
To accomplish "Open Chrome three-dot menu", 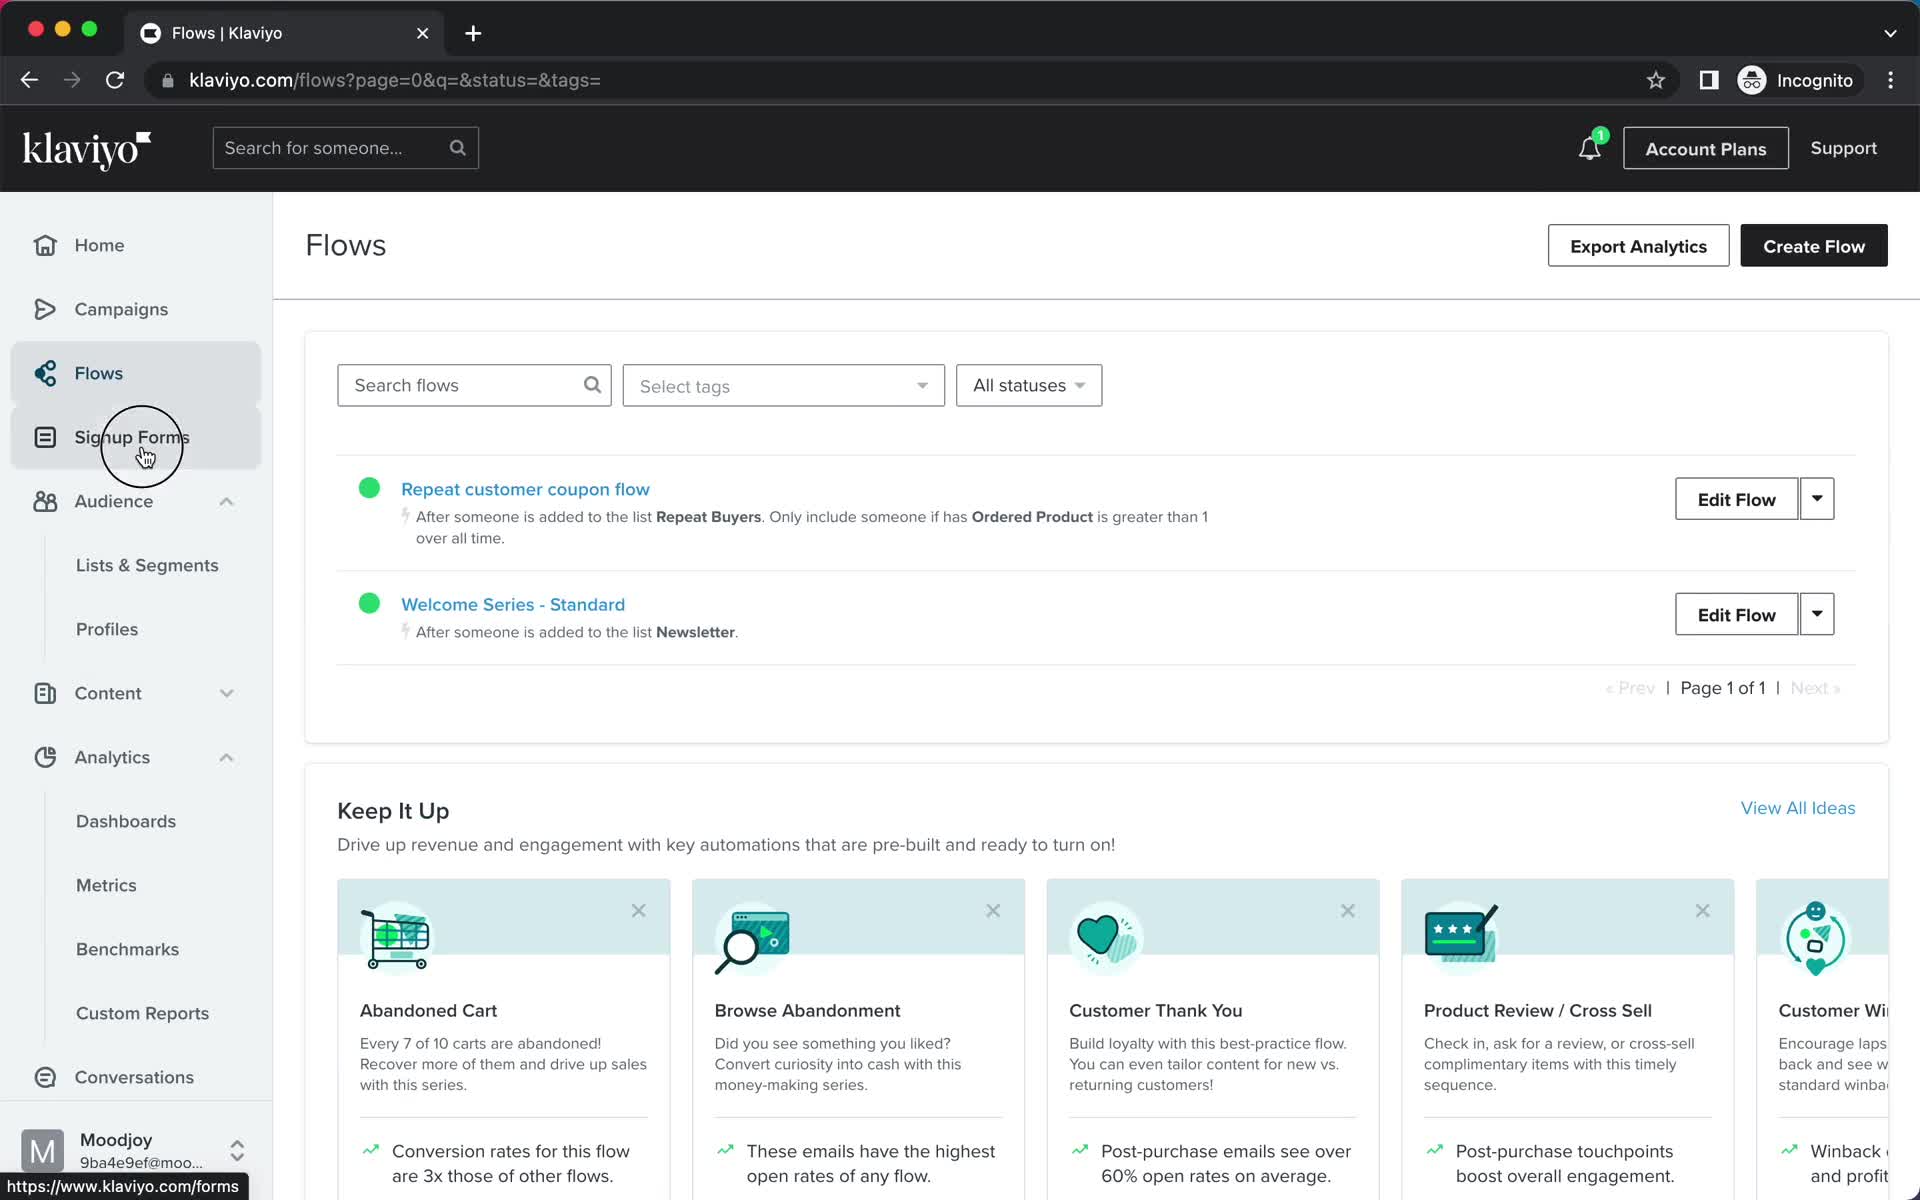I will [1890, 80].
